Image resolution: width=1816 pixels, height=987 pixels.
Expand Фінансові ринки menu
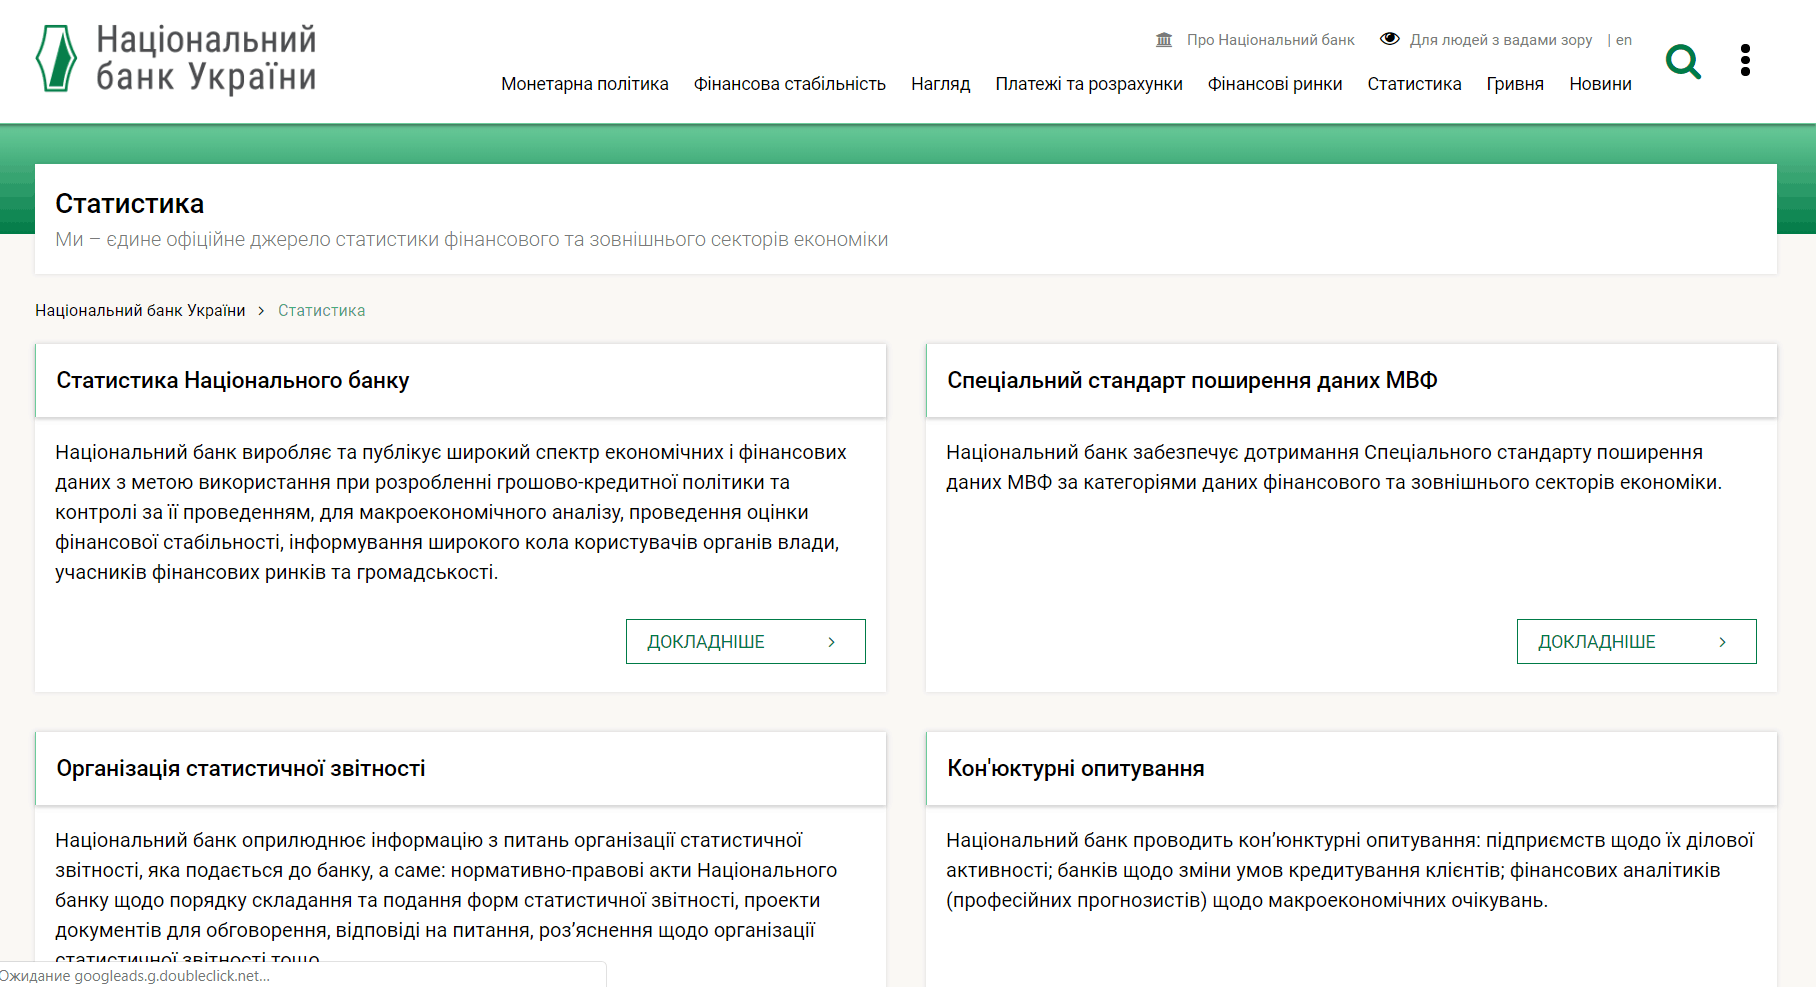tap(1274, 84)
